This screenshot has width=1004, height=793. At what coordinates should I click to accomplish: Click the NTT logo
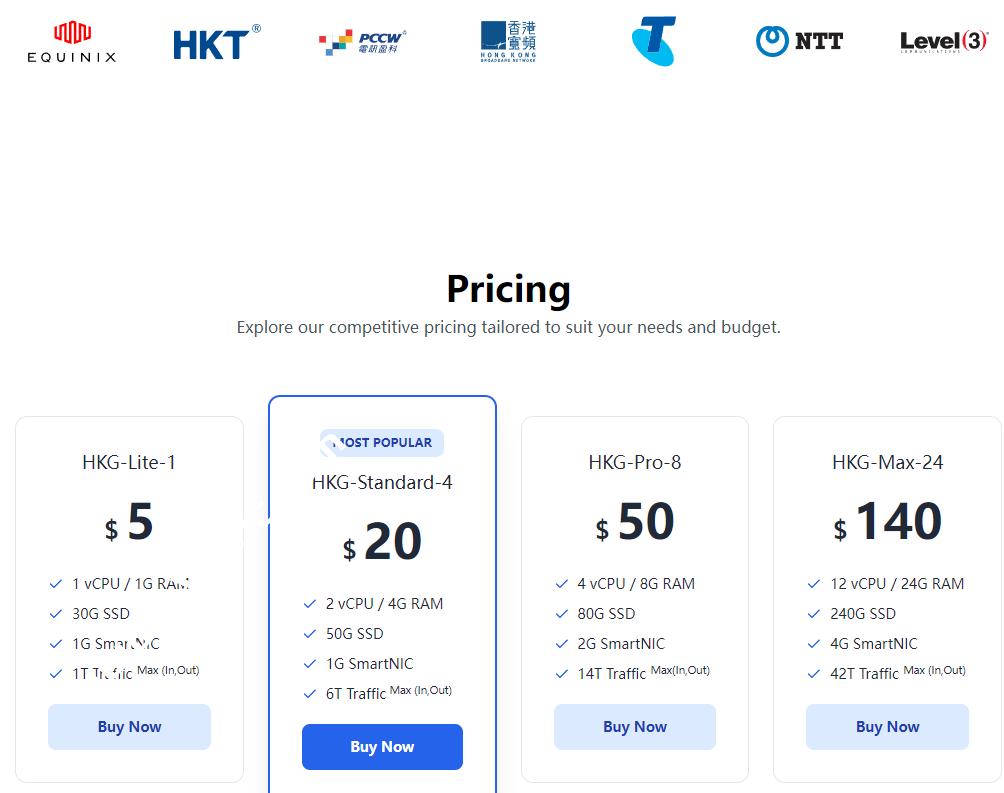click(799, 41)
